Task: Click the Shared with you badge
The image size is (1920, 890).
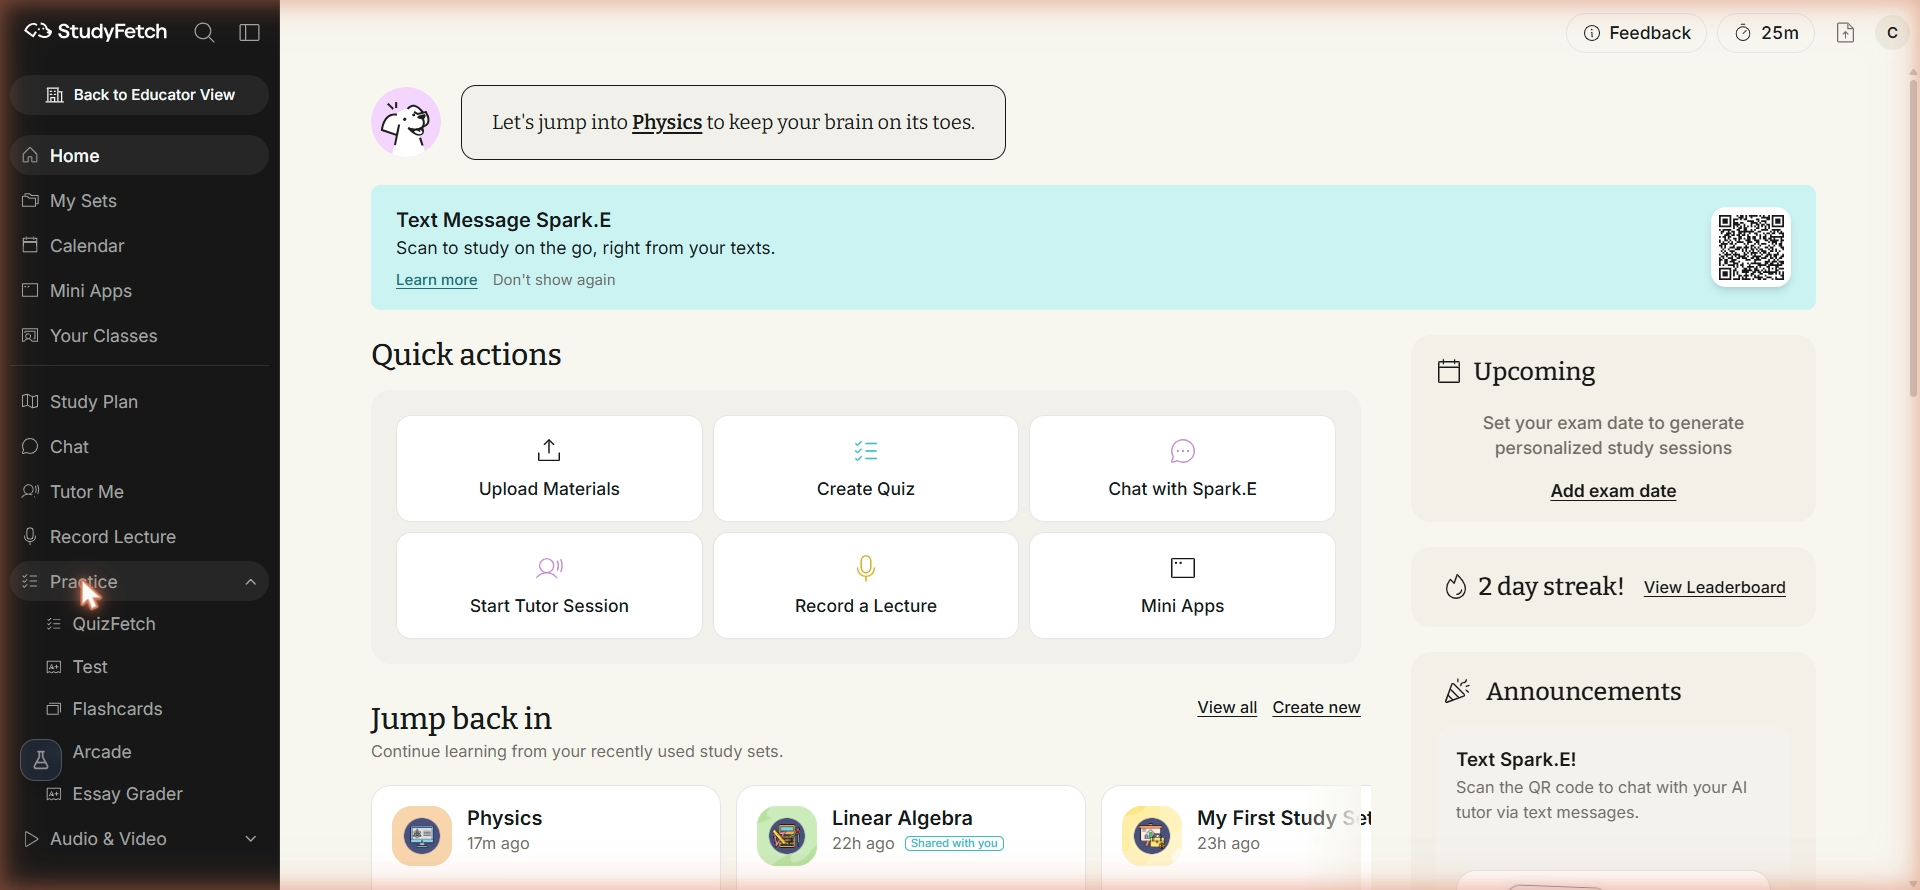Action: [x=955, y=844]
